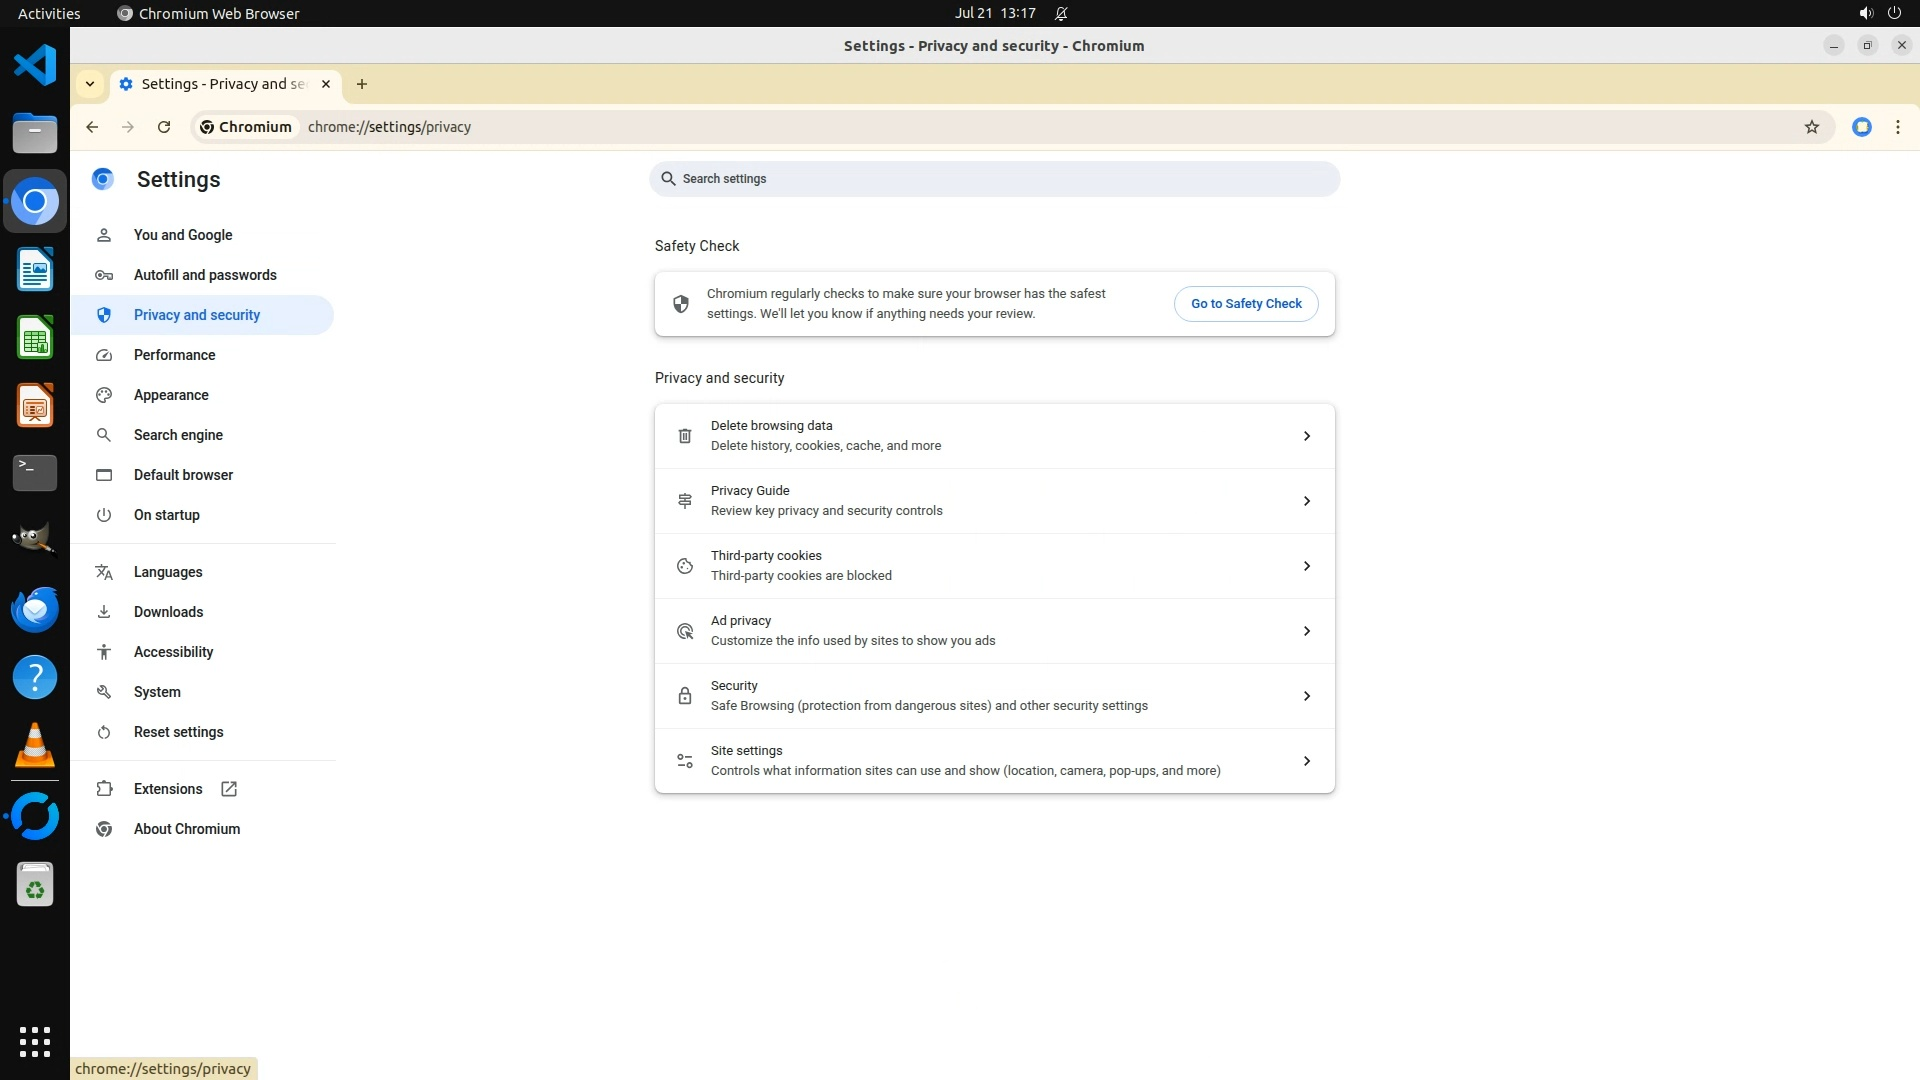This screenshot has height=1080, width=1920.
Task: Close the Settings tab
Action: point(325,84)
